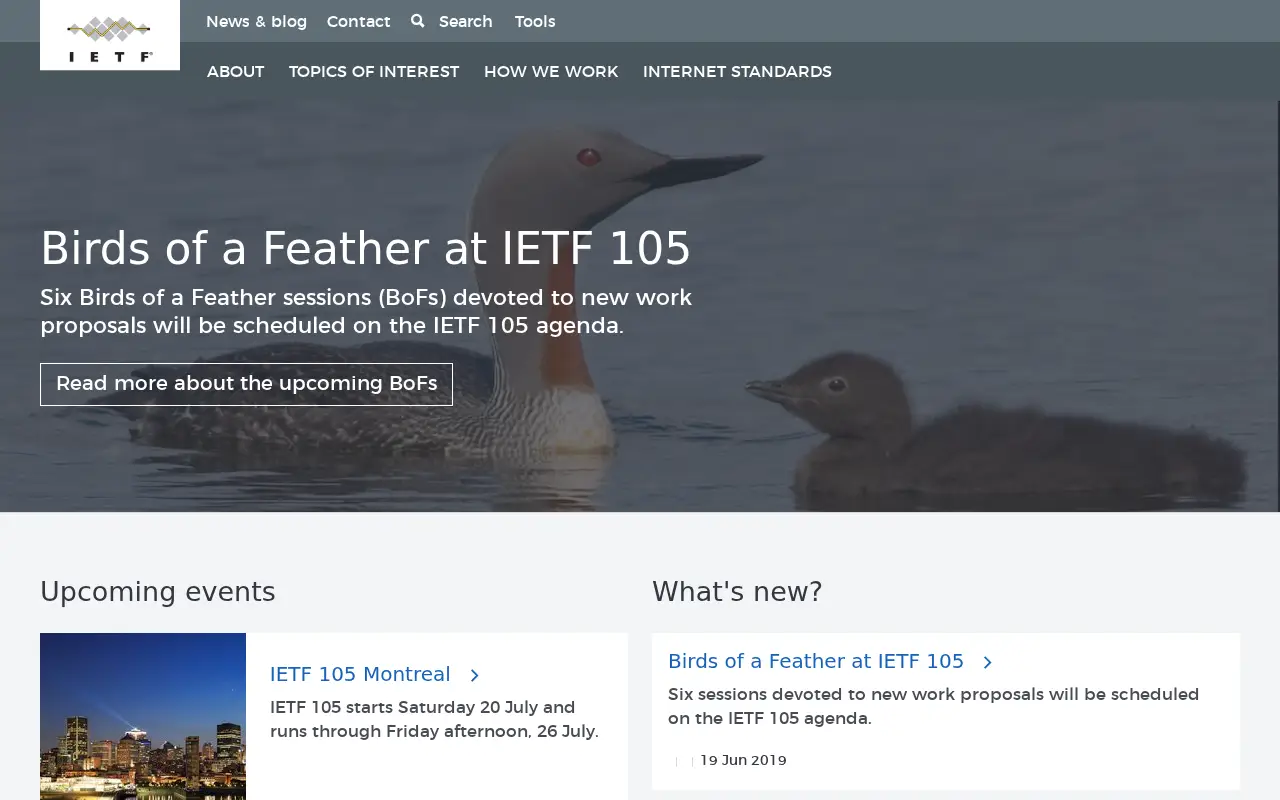
Task: Open the Search text link
Action: click(x=466, y=21)
